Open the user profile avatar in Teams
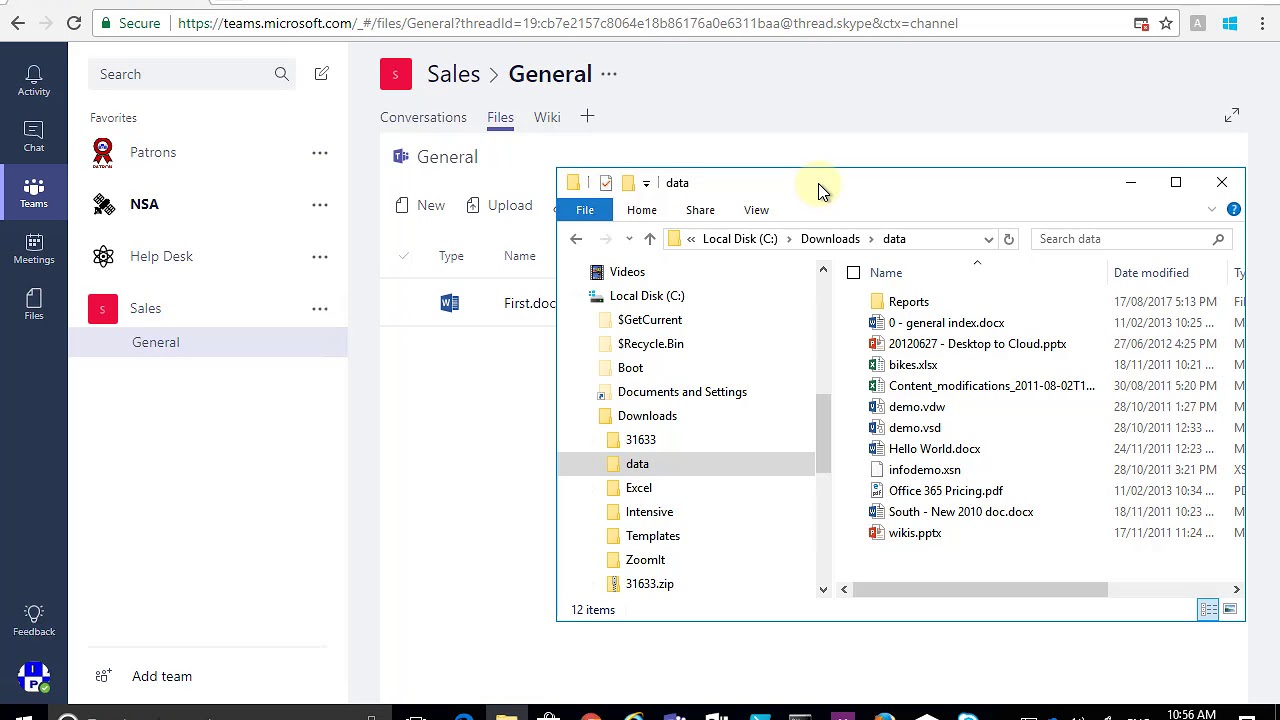 [34, 678]
